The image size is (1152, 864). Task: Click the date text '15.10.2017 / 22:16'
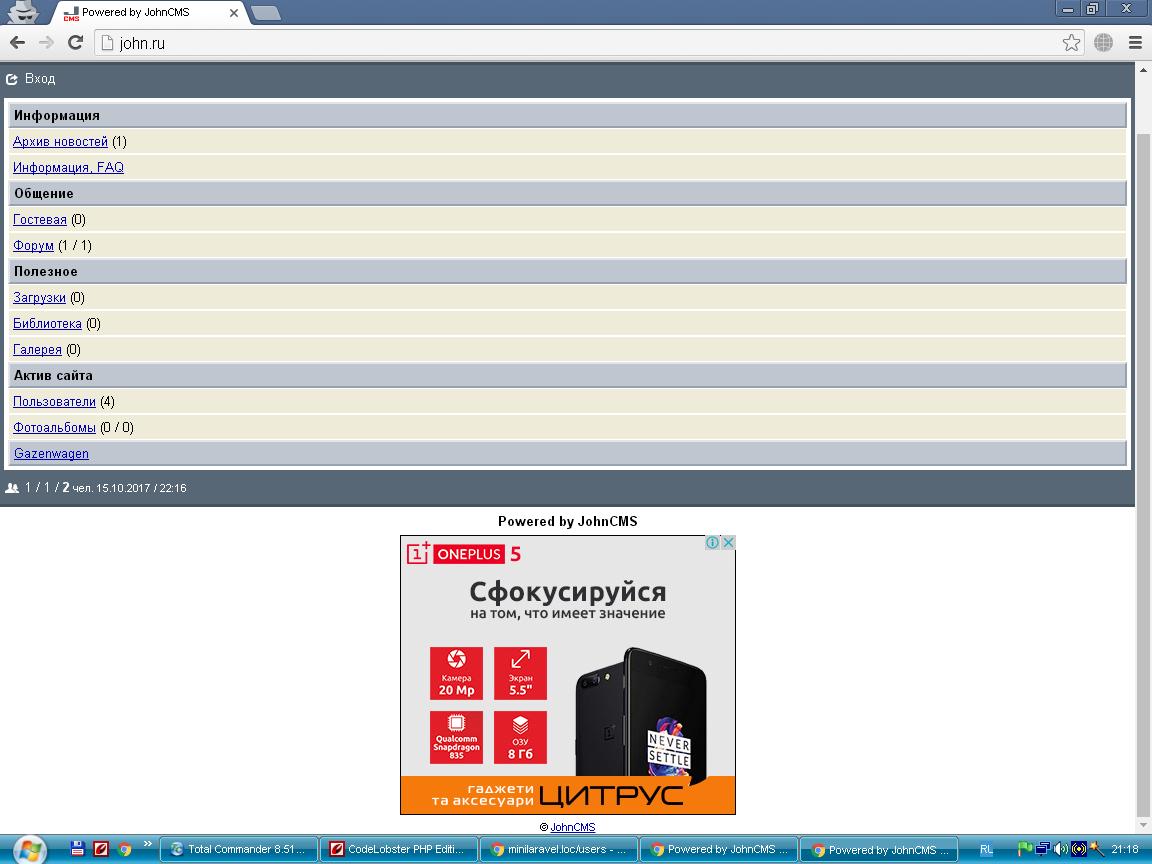click(141, 488)
